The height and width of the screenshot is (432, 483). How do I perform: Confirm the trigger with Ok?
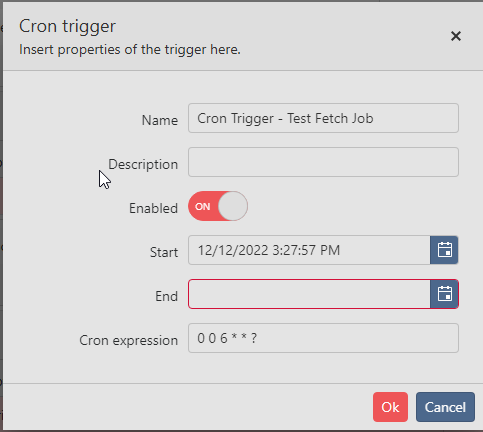pyautogui.click(x=390, y=407)
